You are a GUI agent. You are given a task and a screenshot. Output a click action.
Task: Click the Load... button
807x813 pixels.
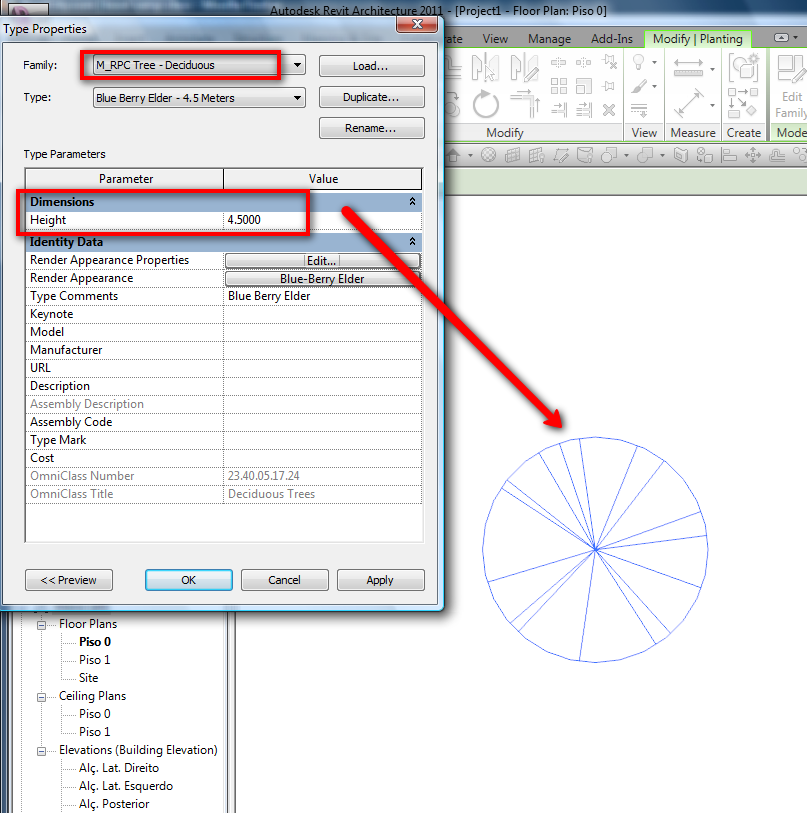pos(371,66)
